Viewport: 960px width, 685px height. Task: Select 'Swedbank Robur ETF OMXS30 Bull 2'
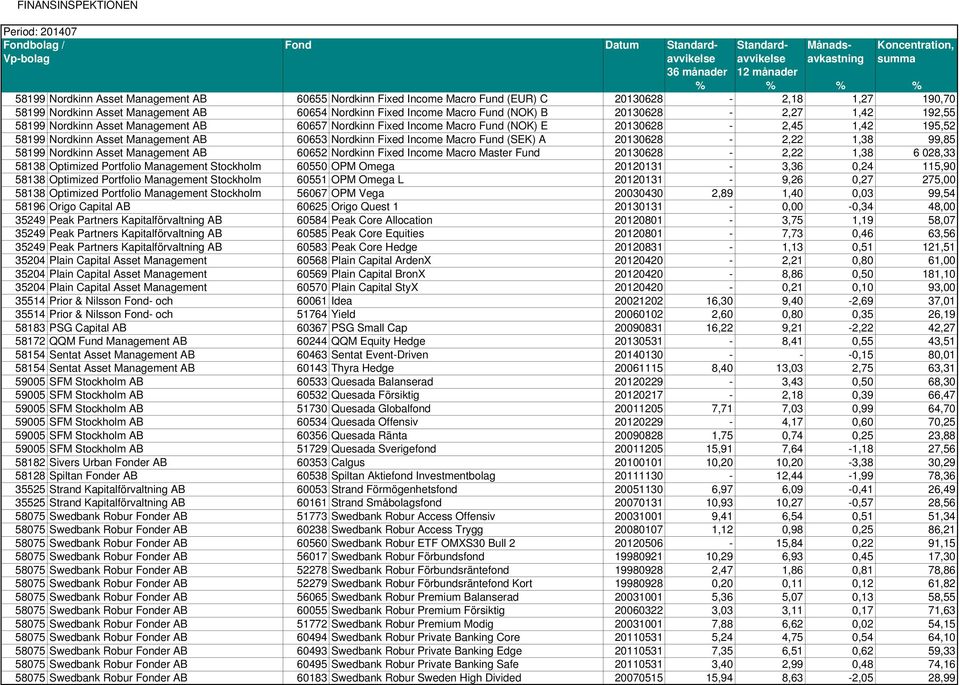(x=423, y=544)
